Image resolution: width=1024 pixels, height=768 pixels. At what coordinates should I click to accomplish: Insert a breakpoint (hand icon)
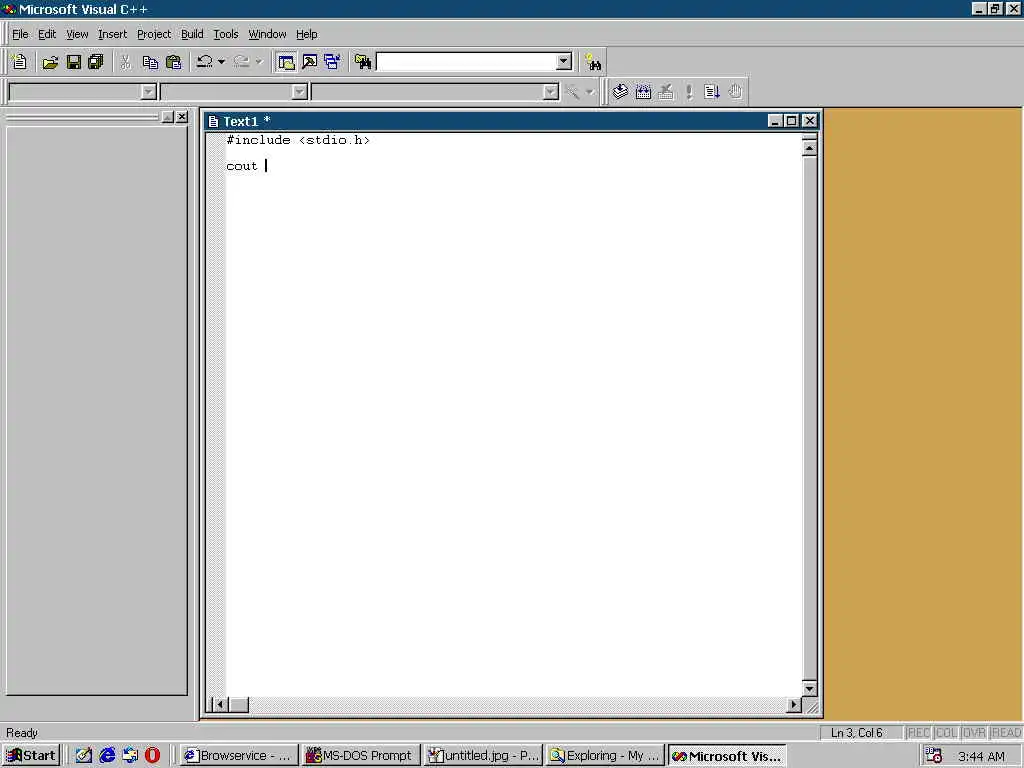click(x=735, y=91)
